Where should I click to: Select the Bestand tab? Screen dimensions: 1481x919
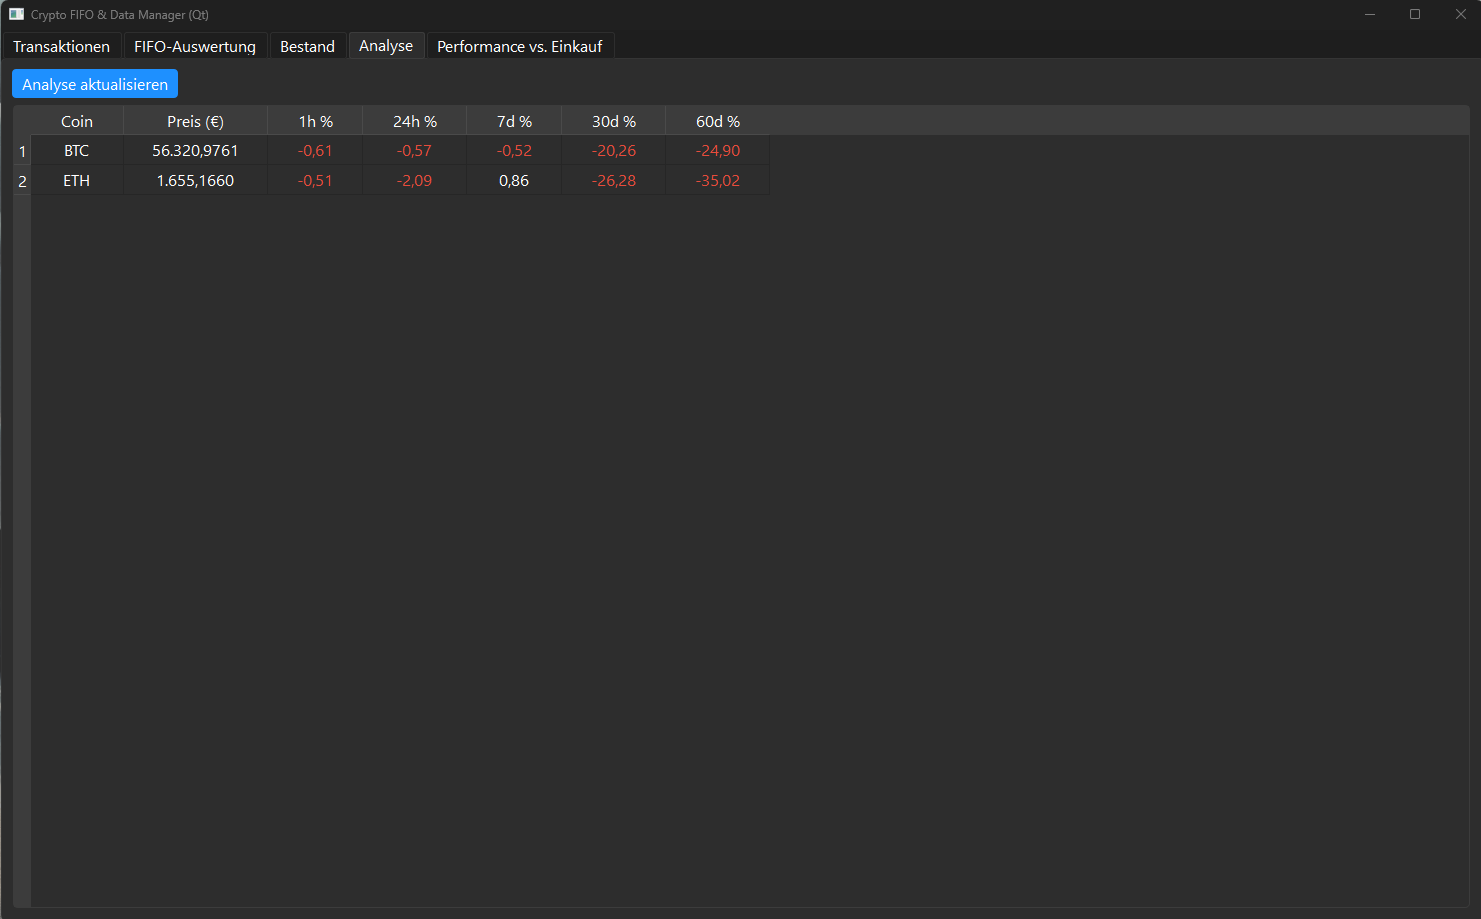307,46
